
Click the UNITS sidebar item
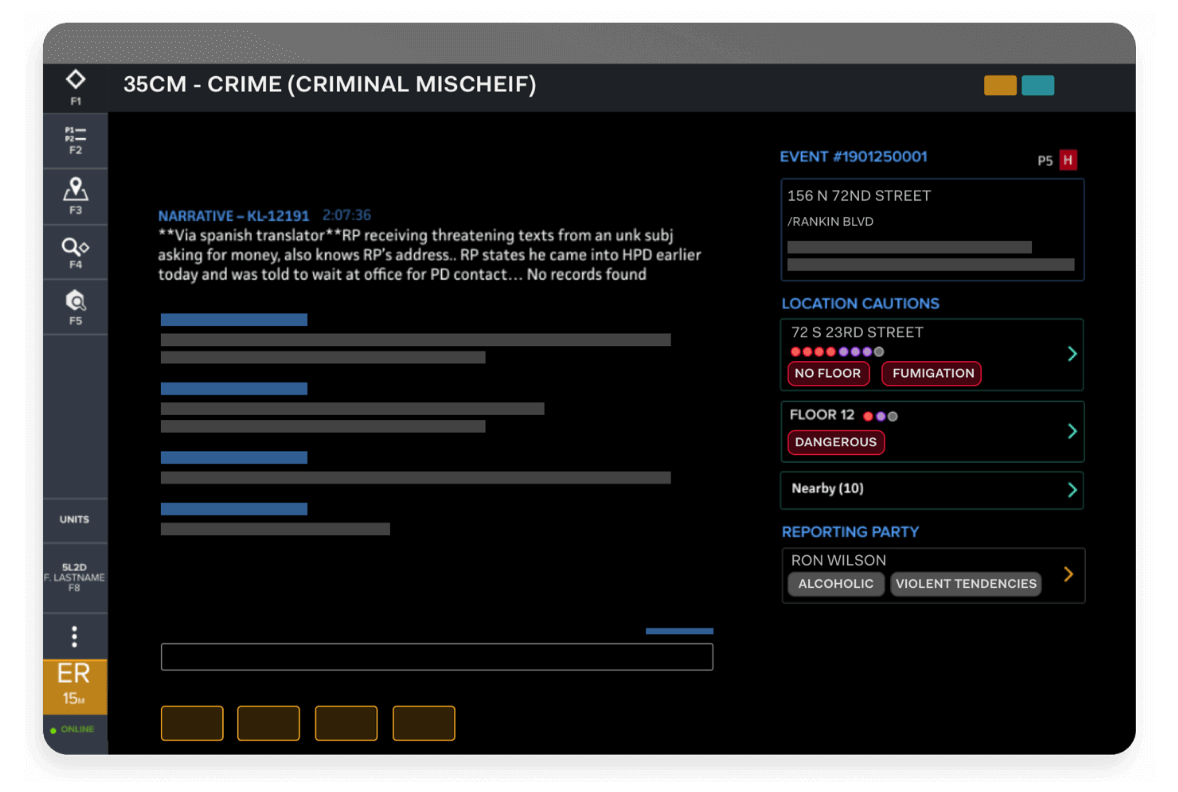[x=75, y=520]
